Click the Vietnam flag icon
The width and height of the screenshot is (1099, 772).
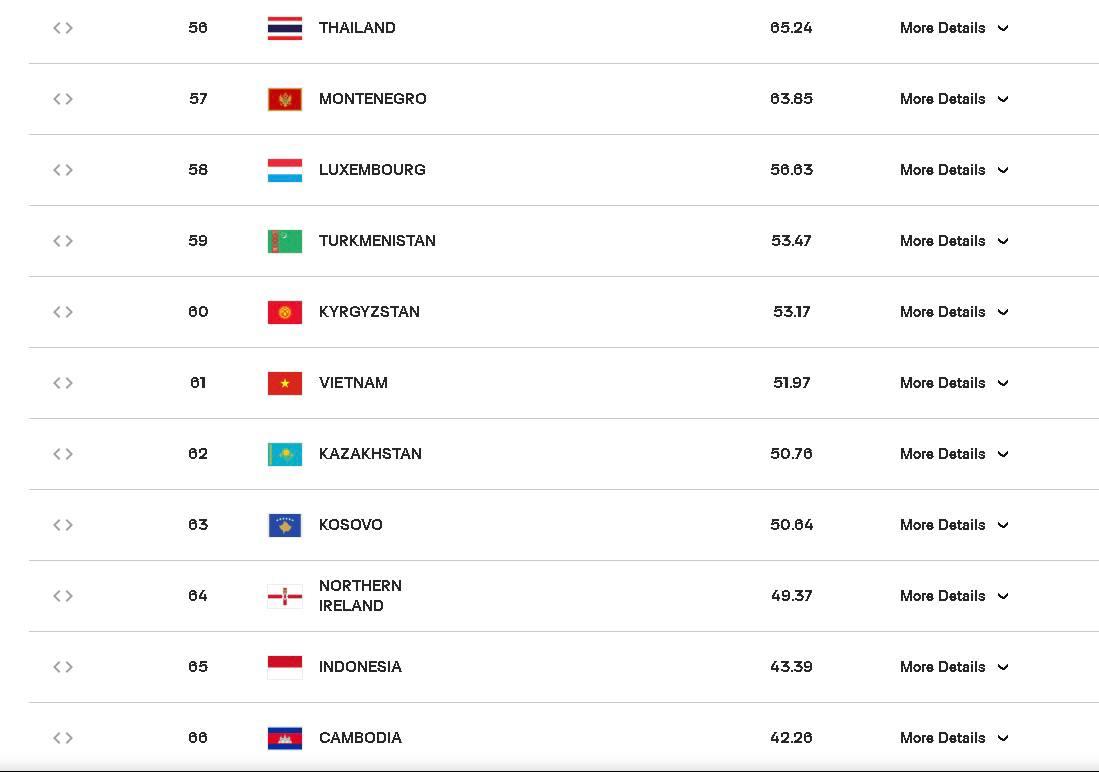[285, 383]
